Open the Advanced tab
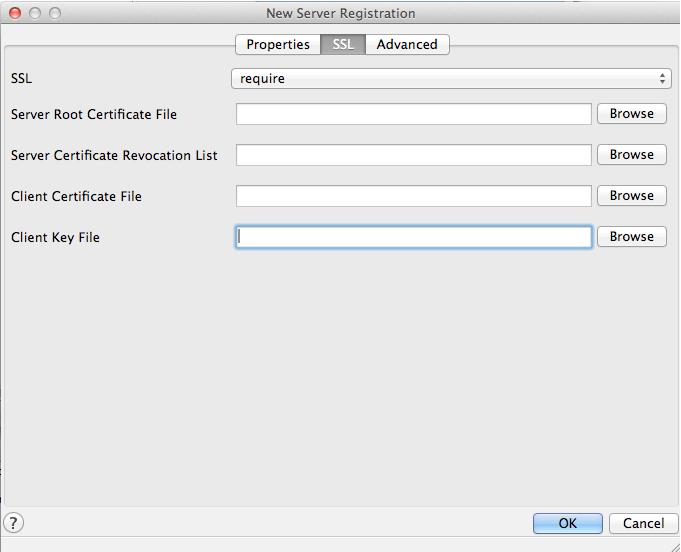 [x=407, y=44]
